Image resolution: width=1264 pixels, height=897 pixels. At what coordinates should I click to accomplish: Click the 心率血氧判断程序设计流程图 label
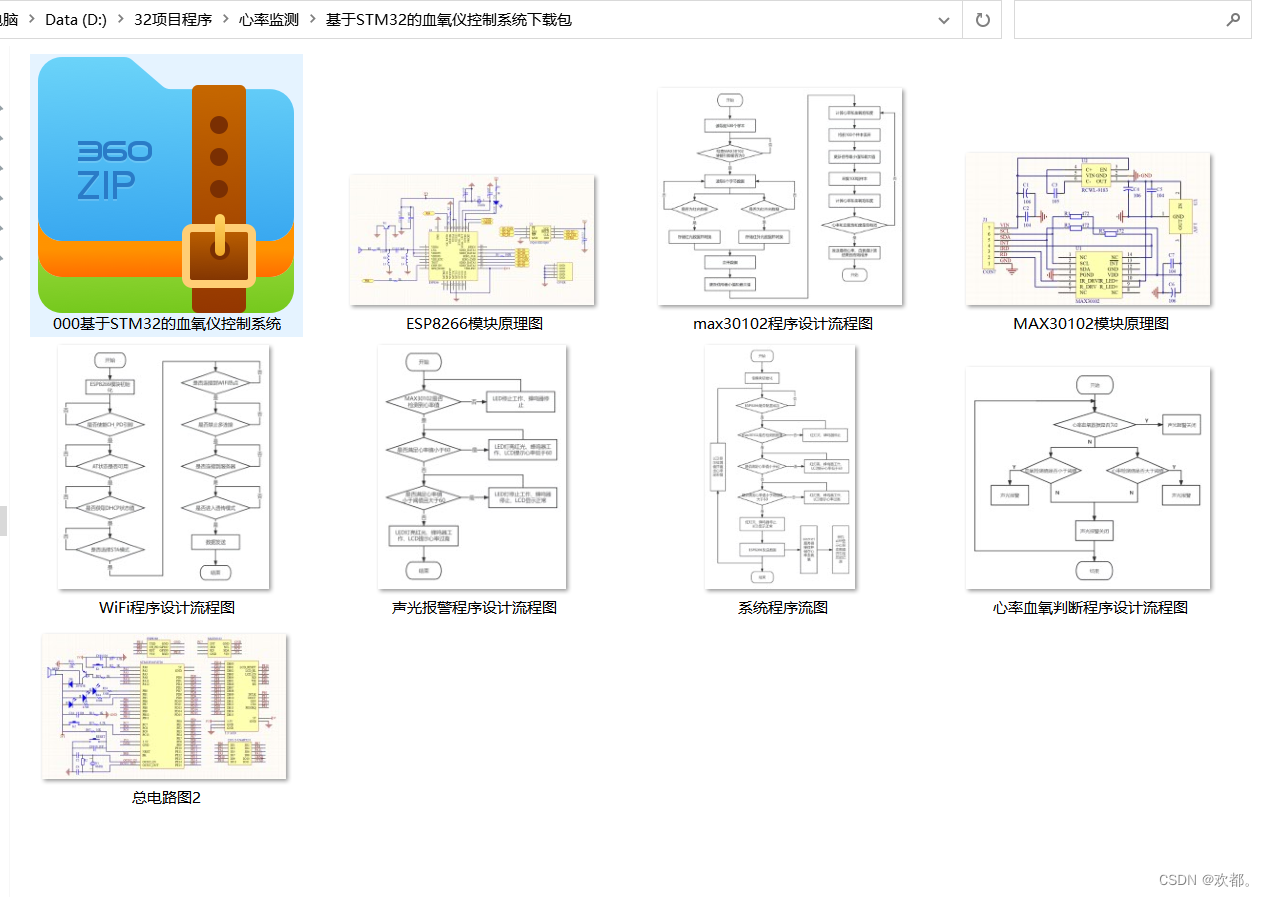tap(1090, 608)
